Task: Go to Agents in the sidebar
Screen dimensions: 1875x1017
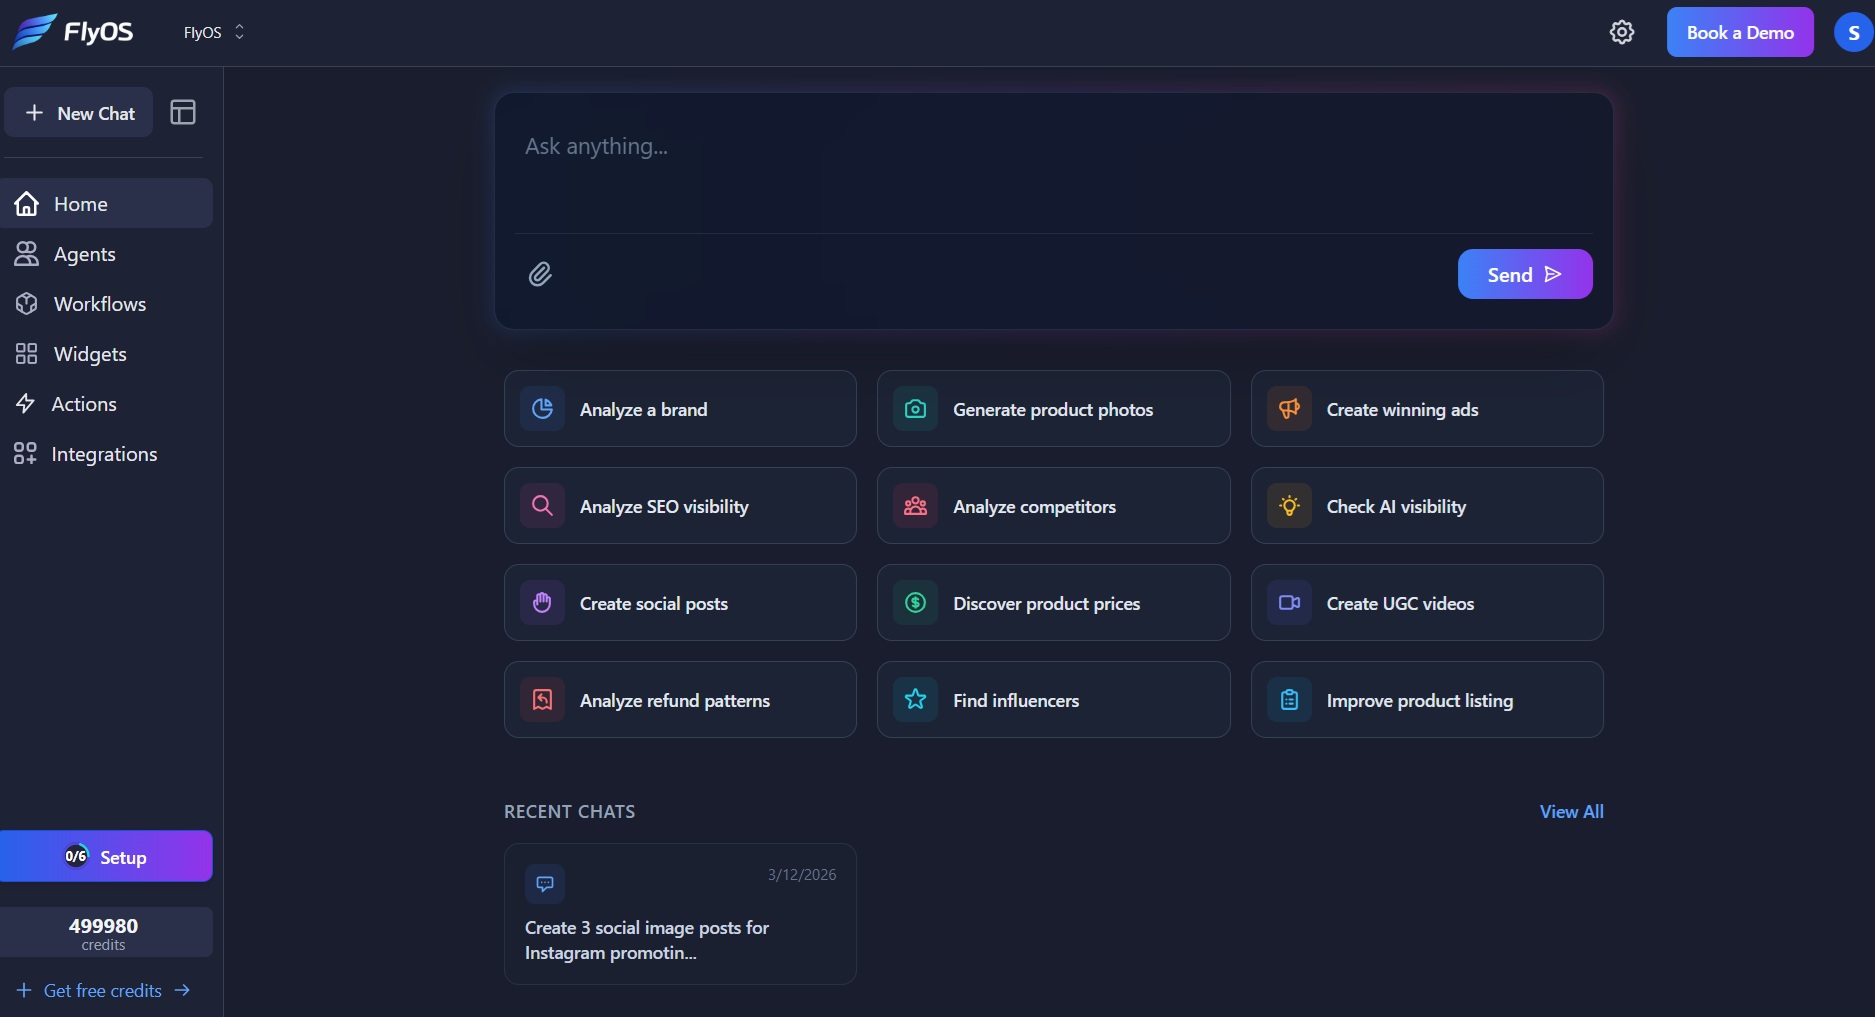Action: (106, 254)
